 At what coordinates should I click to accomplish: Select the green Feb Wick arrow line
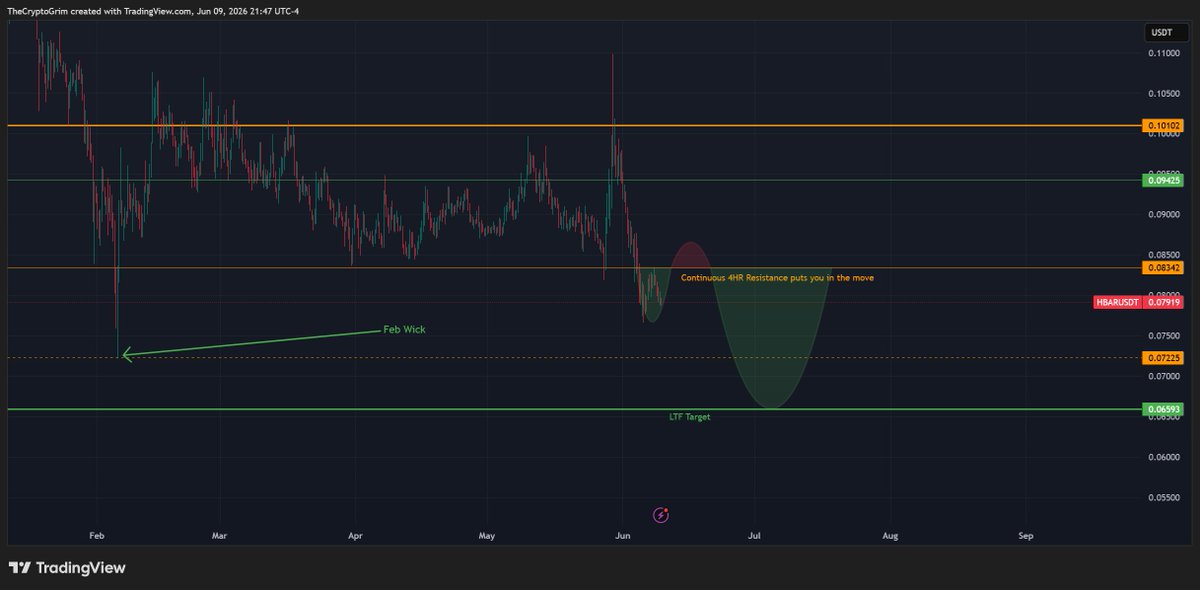tap(252, 342)
